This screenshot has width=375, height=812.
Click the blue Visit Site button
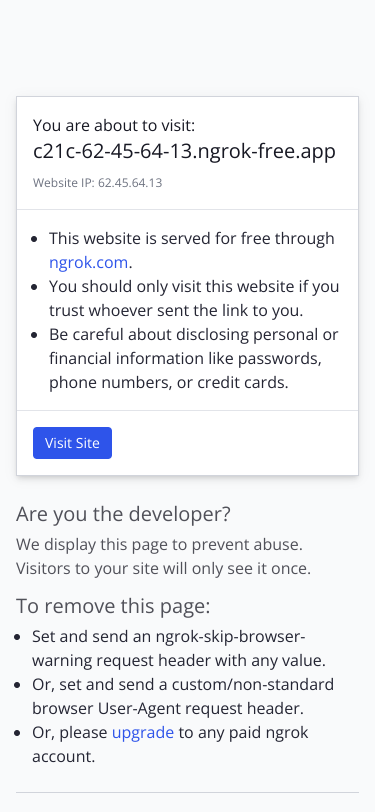tap(73, 443)
